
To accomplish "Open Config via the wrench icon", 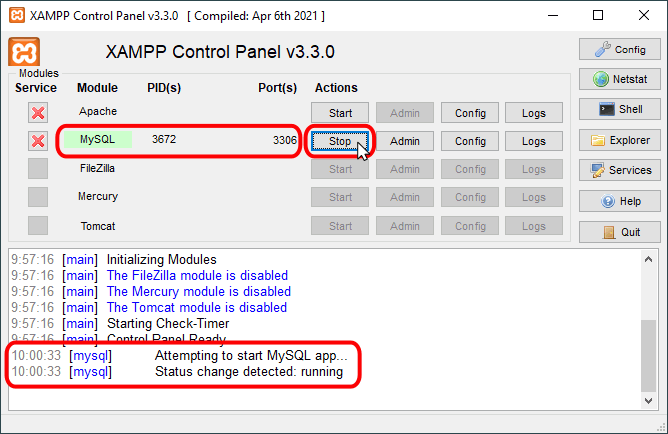I will coord(619,49).
